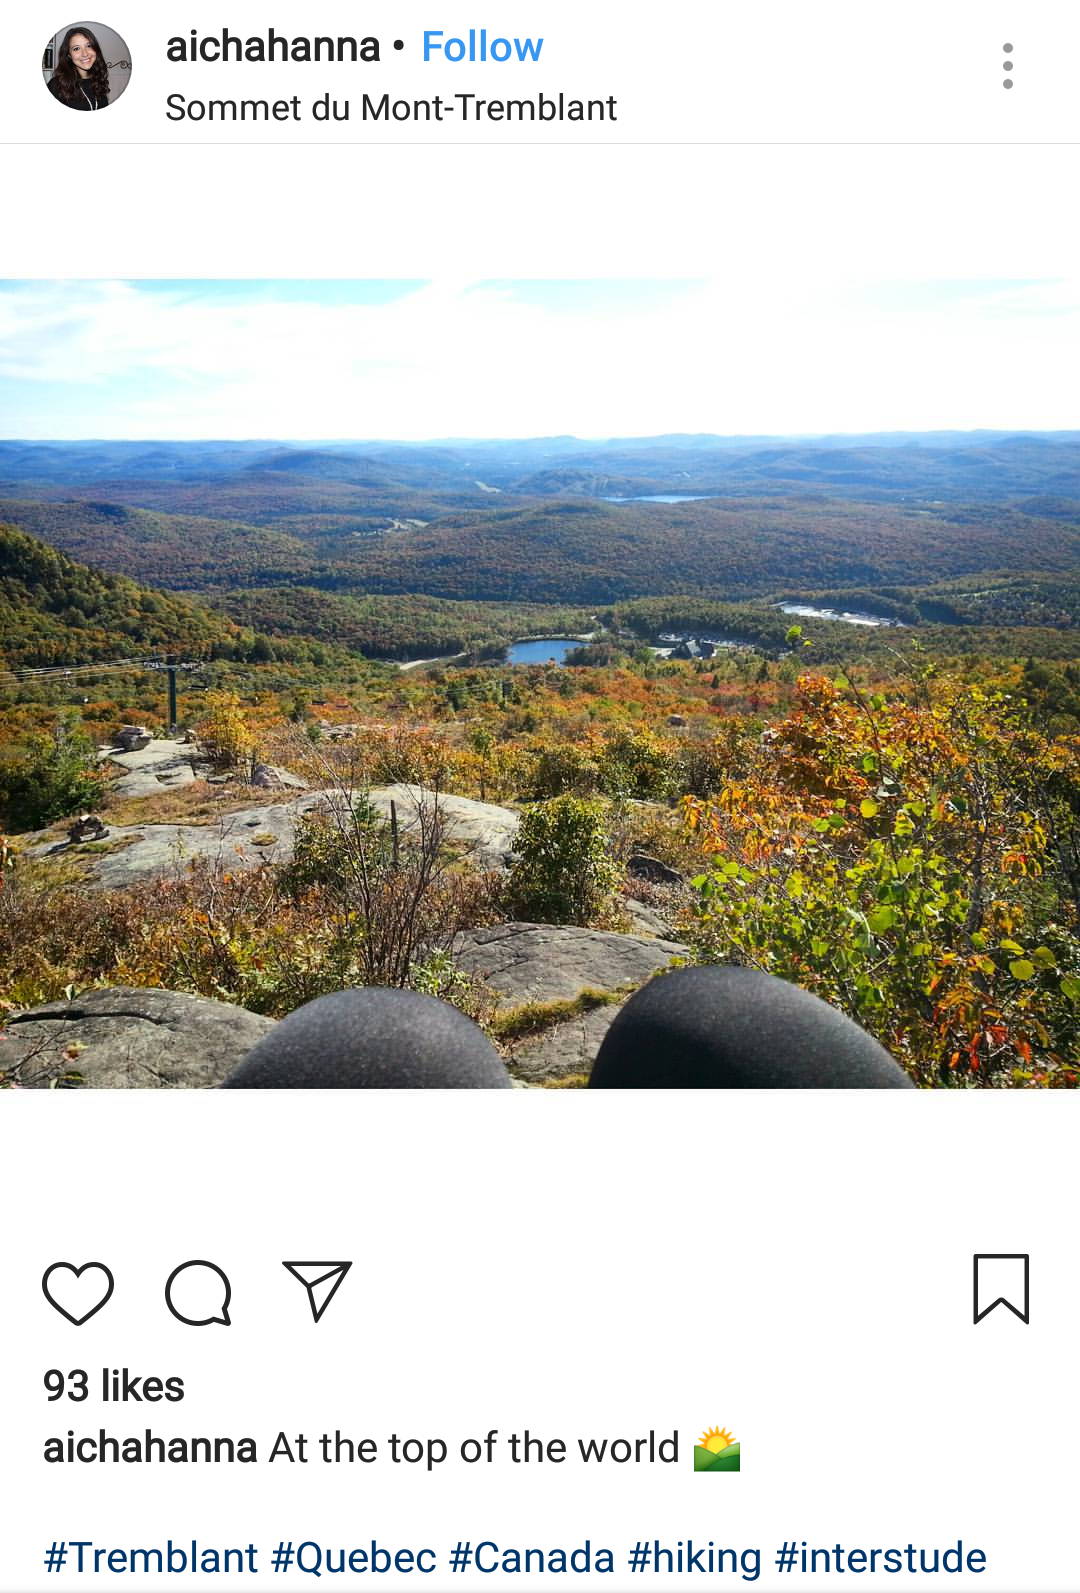Open the #Quebec hashtag
This screenshot has width=1080, height=1593.
354,1557
